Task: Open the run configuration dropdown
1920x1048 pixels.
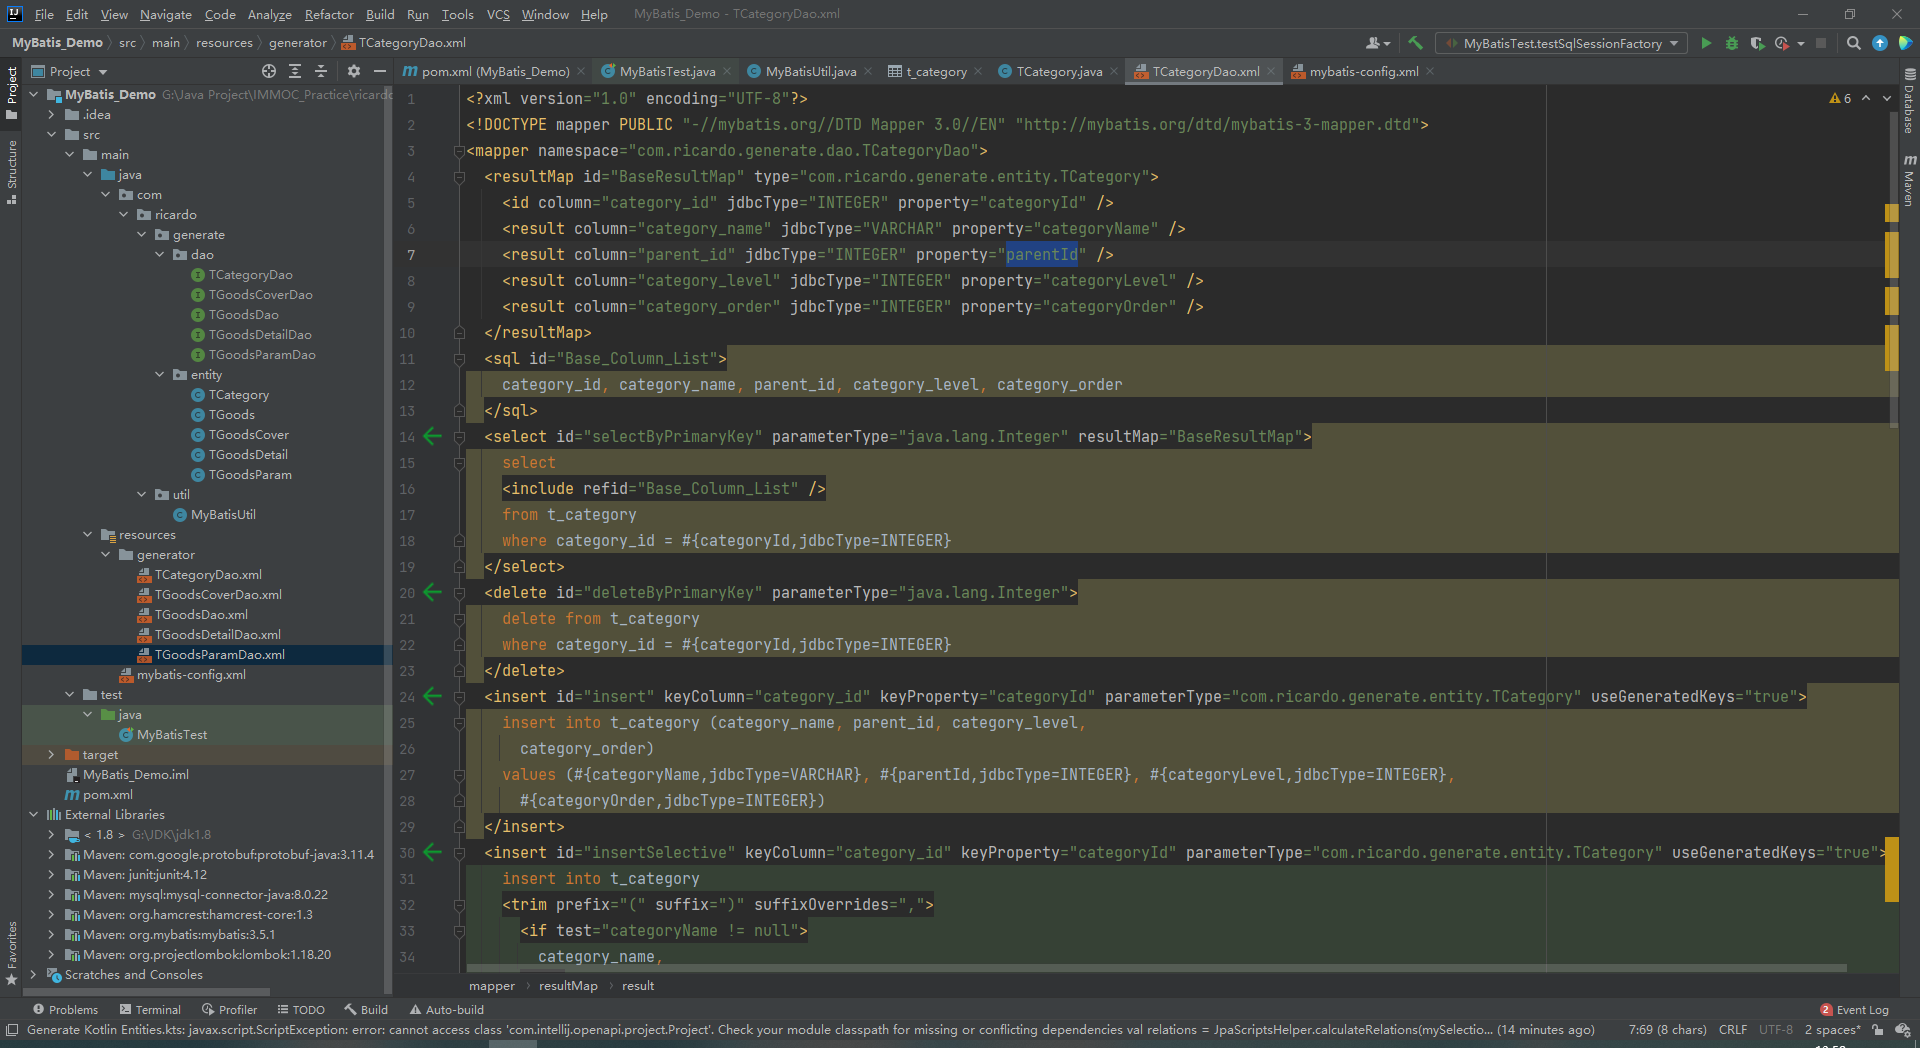Action: pyautogui.click(x=1562, y=43)
